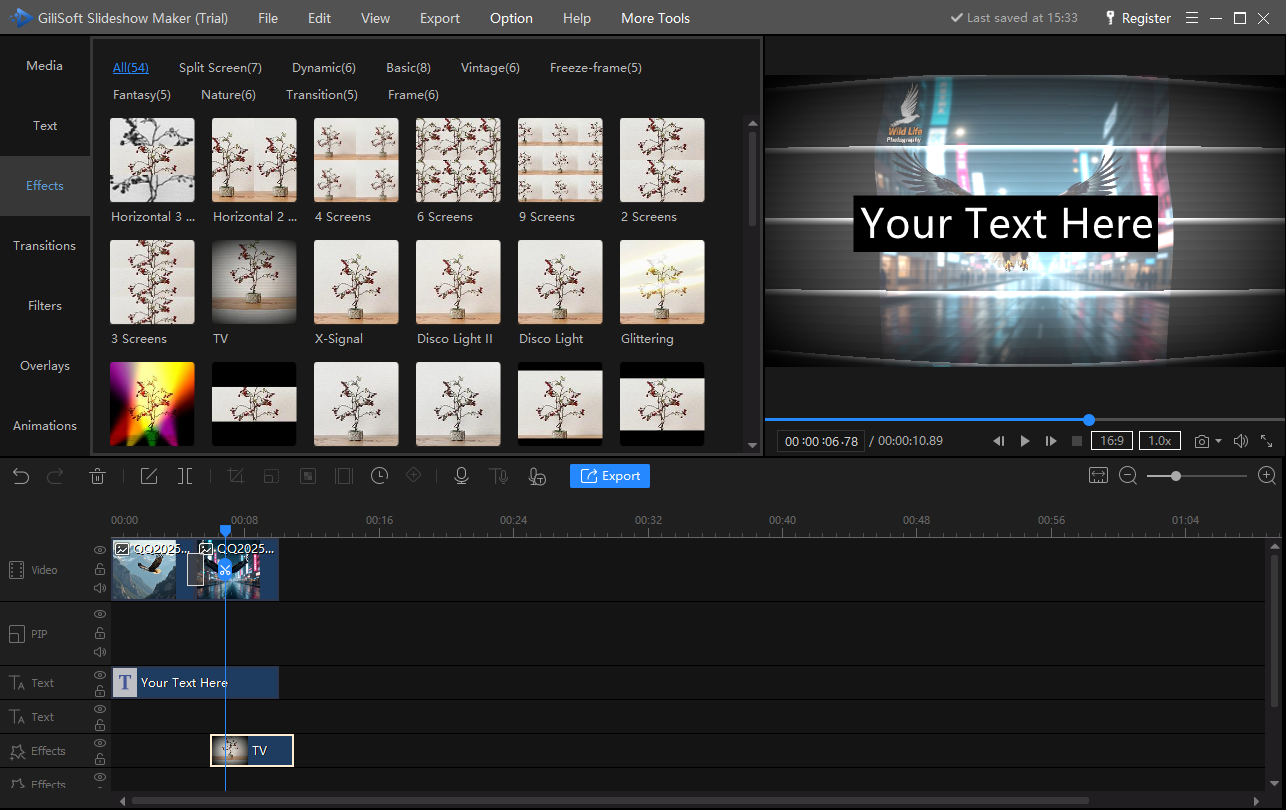Click the scissors icon on the playhead
Viewport: 1286px width, 810px height.
point(225,570)
